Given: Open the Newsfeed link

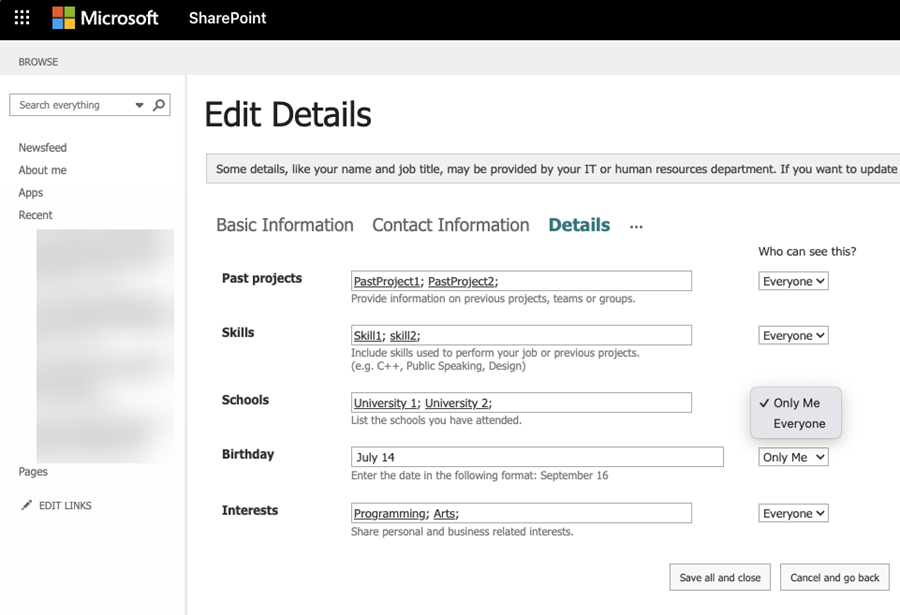Looking at the screenshot, I should (42, 147).
